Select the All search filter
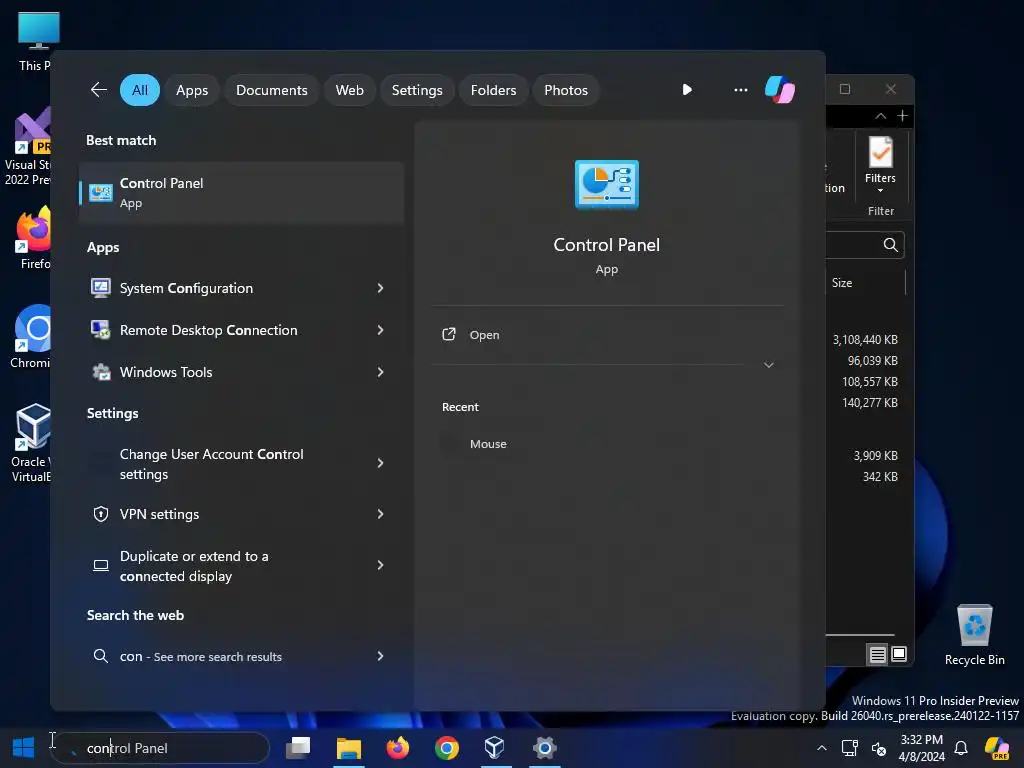 tap(140, 90)
